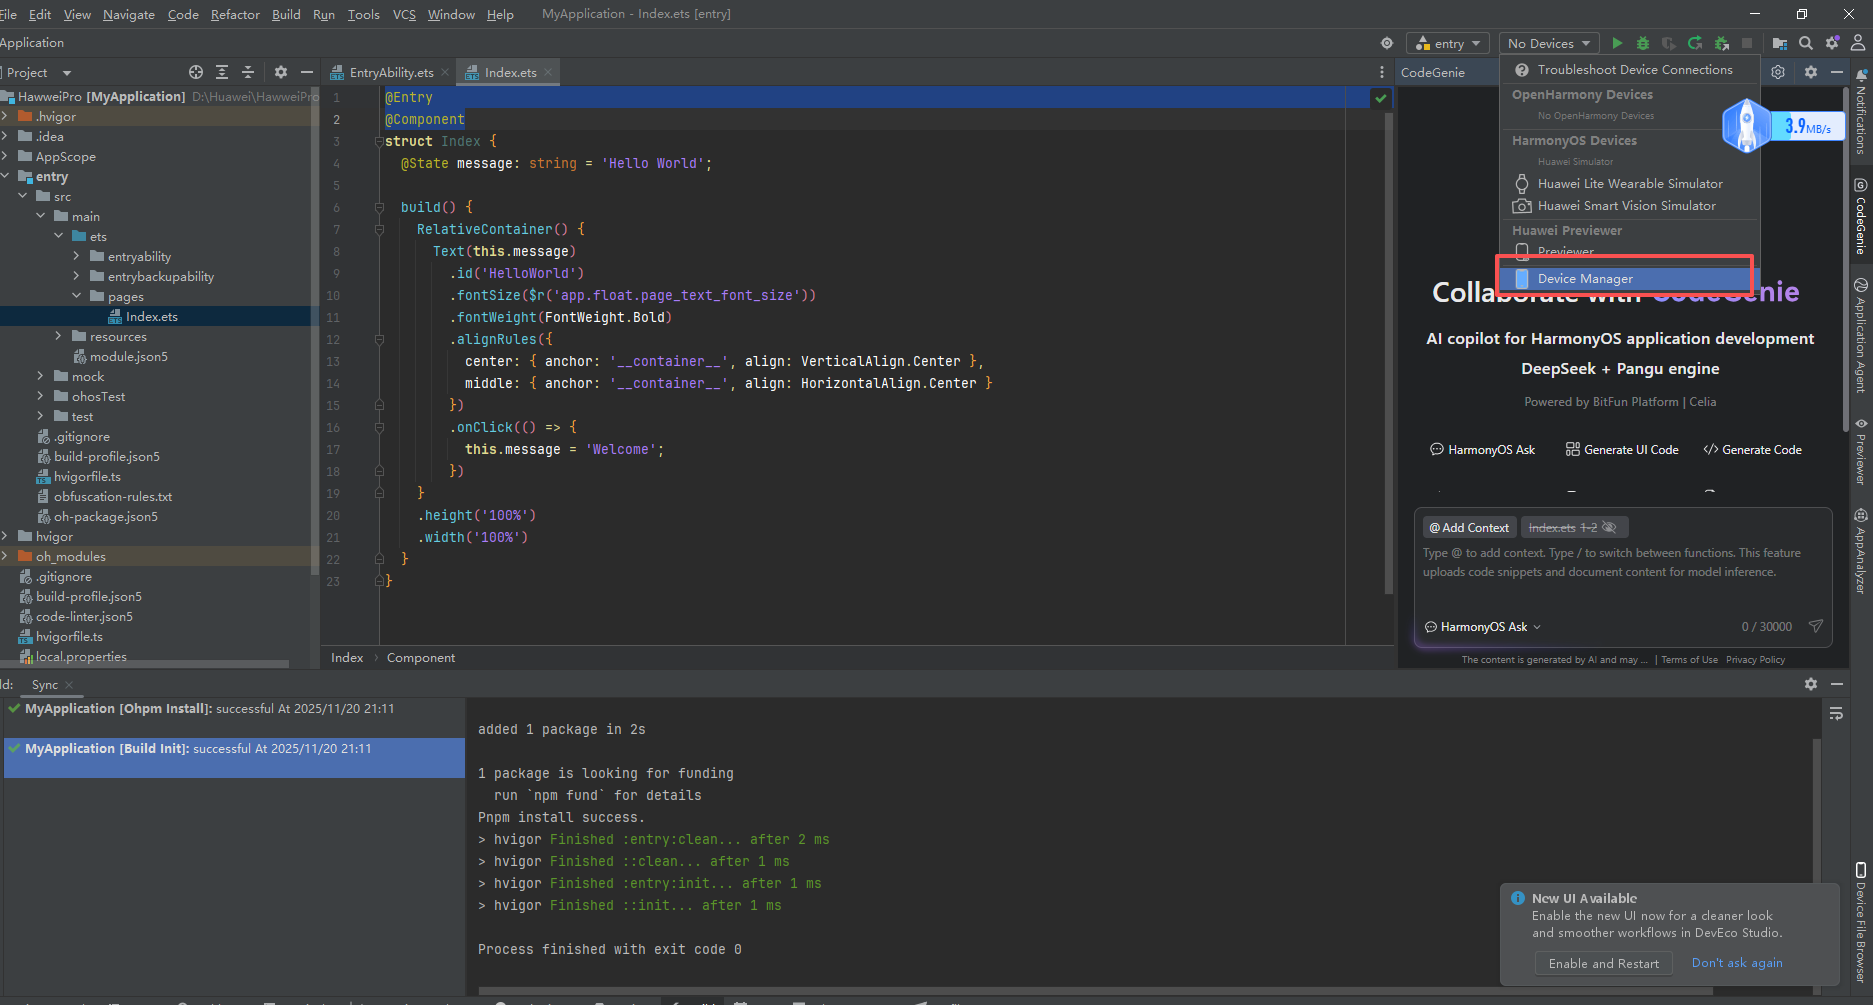Close the Index.ets editor tab
The width and height of the screenshot is (1873, 1005).
pyautogui.click(x=548, y=72)
